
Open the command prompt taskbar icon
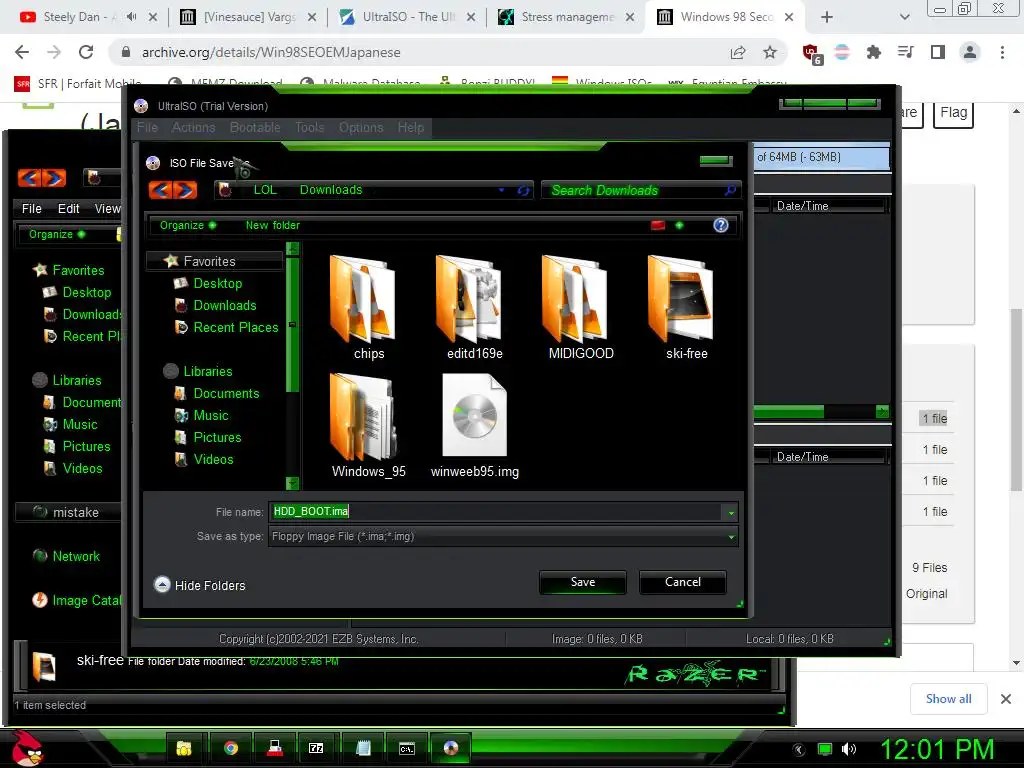coord(406,748)
